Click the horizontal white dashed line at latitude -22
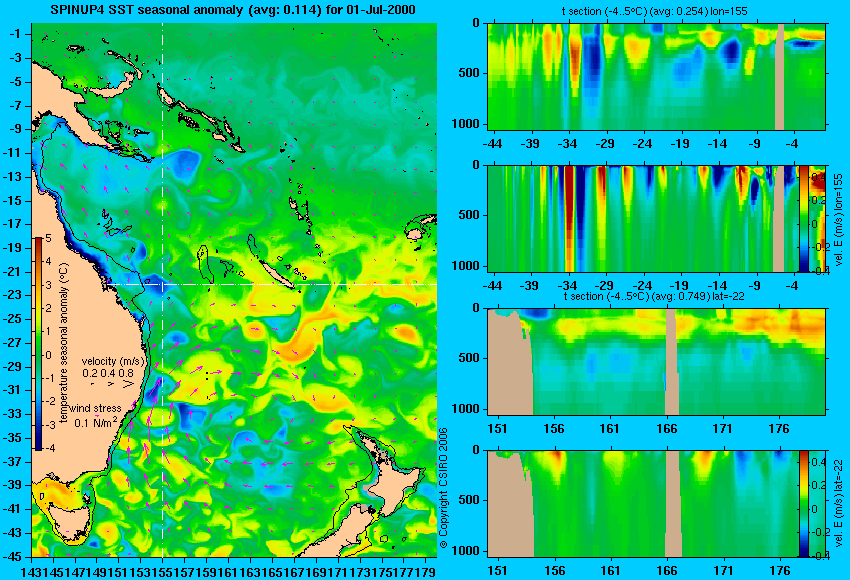This screenshot has height=580, width=850. (x=271, y=284)
